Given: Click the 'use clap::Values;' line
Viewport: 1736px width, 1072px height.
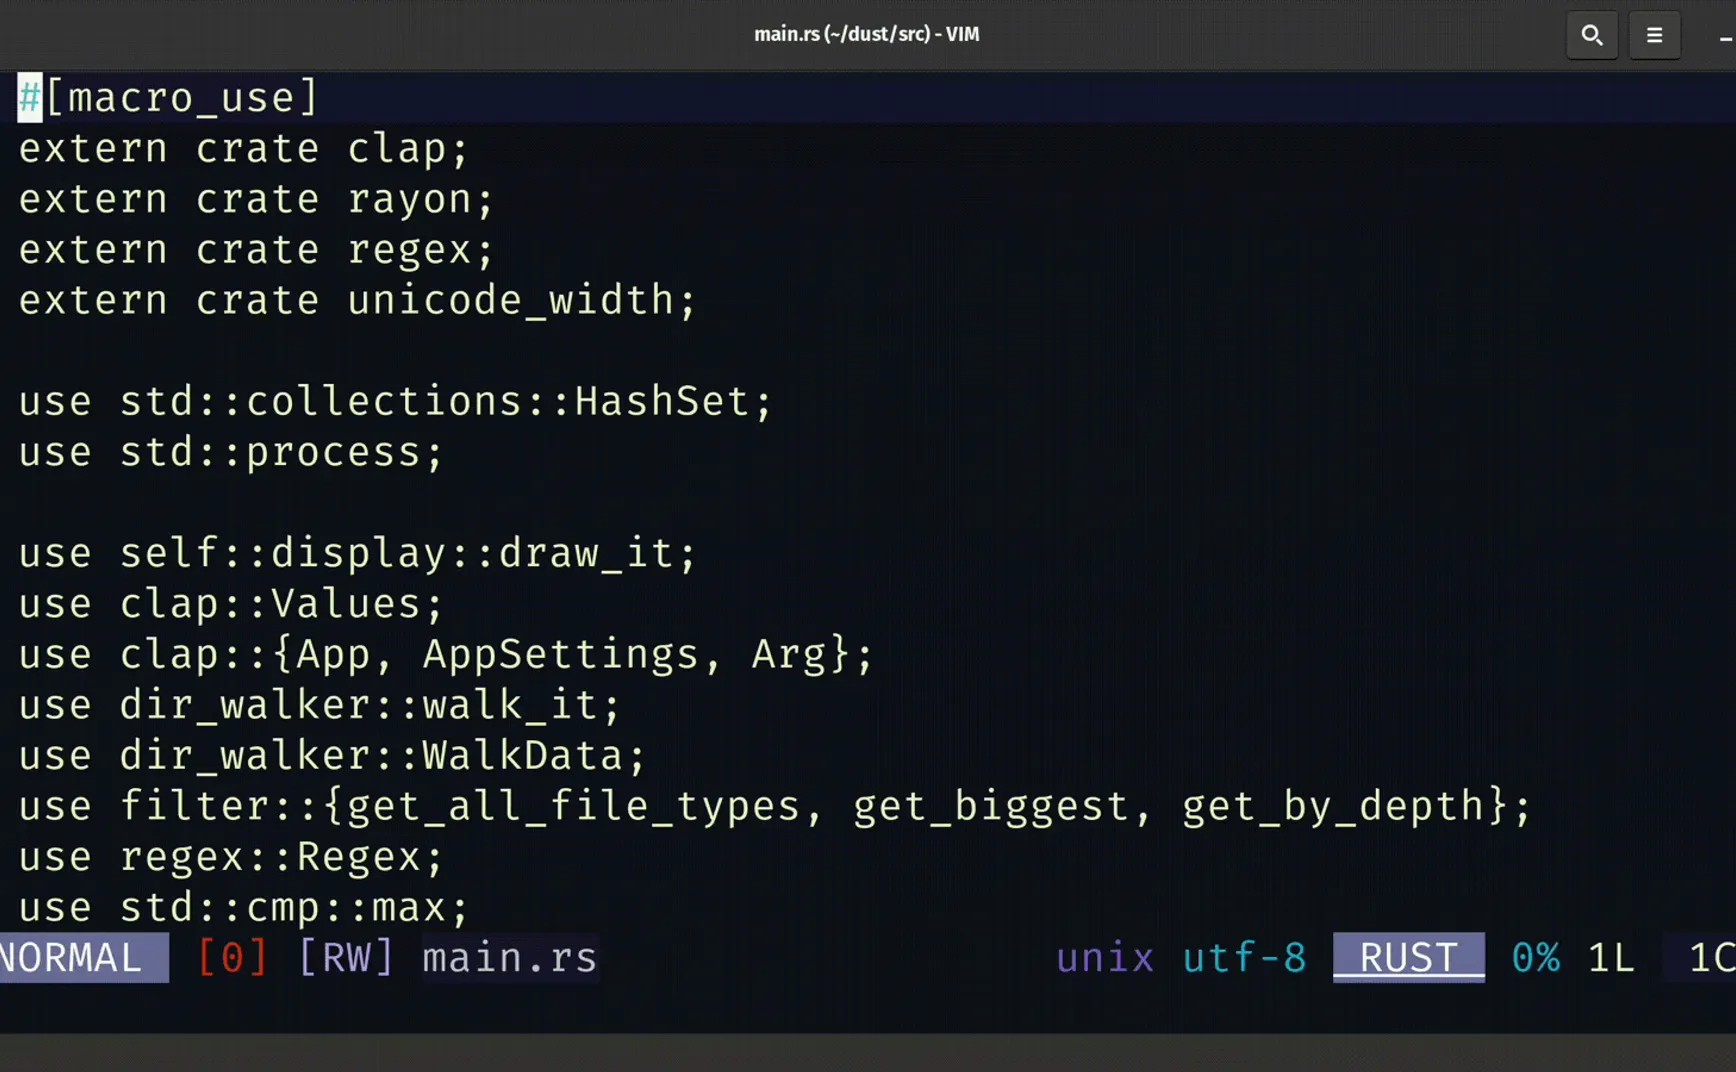Looking at the screenshot, I should click(231, 604).
